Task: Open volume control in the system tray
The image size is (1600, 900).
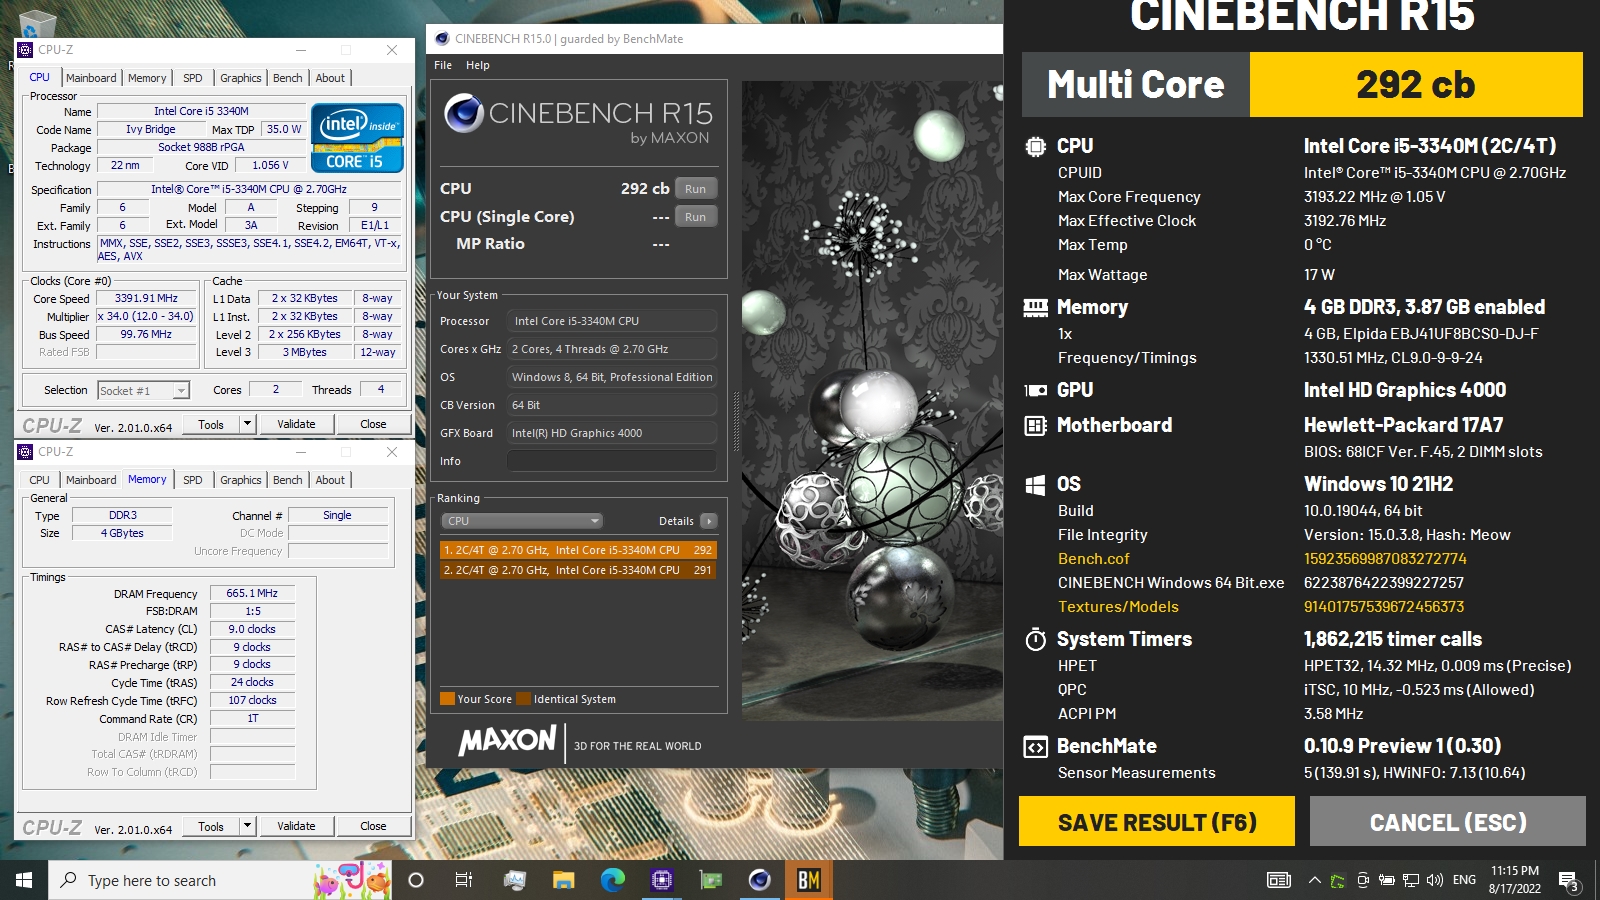Action: 1435,880
